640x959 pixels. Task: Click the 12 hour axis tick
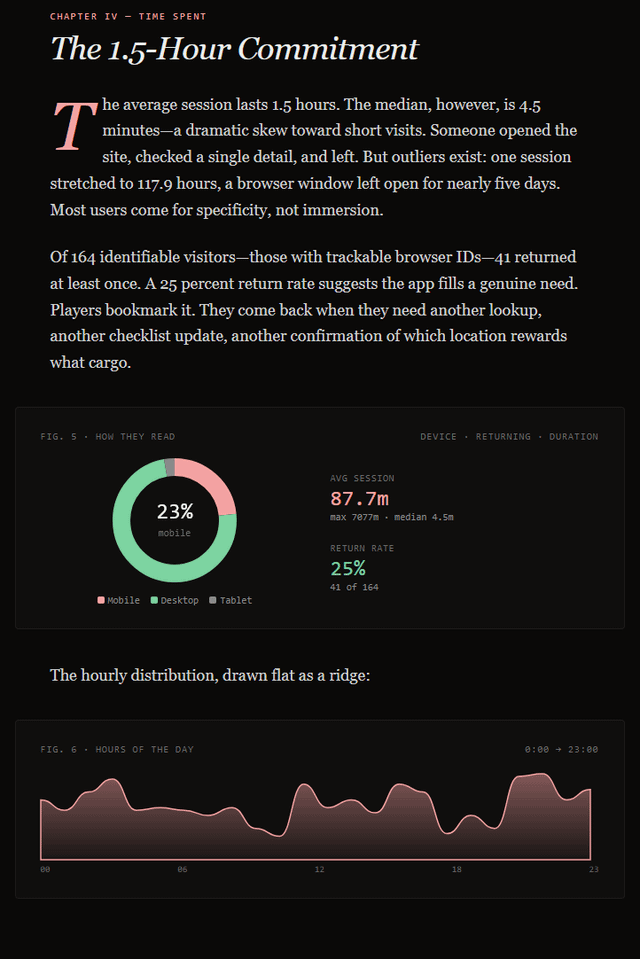pyautogui.click(x=319, y=870)
